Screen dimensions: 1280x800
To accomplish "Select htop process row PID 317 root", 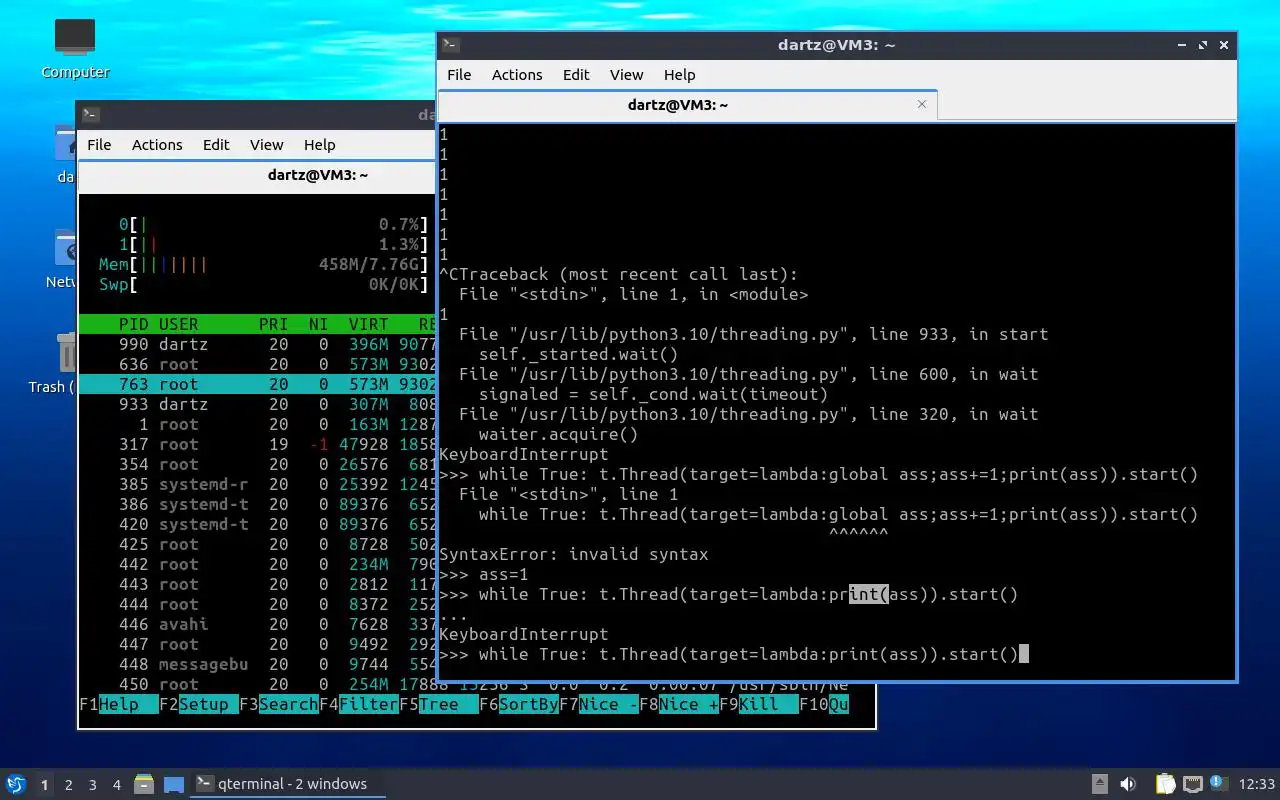I will pos(258,444).
